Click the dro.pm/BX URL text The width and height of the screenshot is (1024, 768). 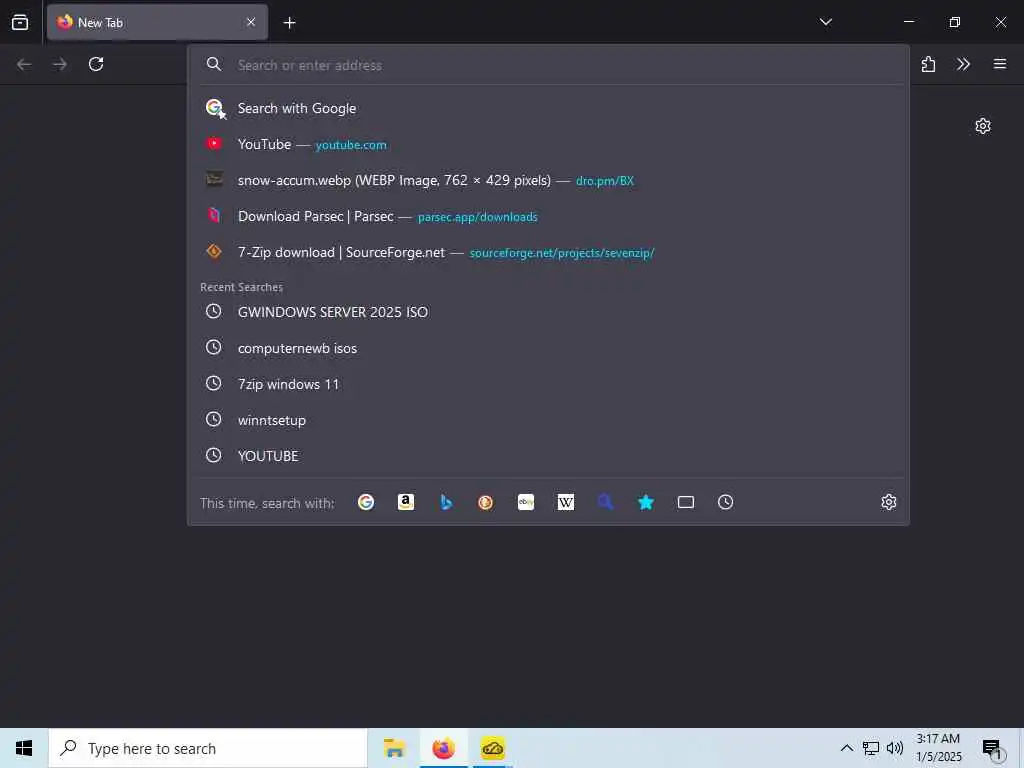[605, 181]
